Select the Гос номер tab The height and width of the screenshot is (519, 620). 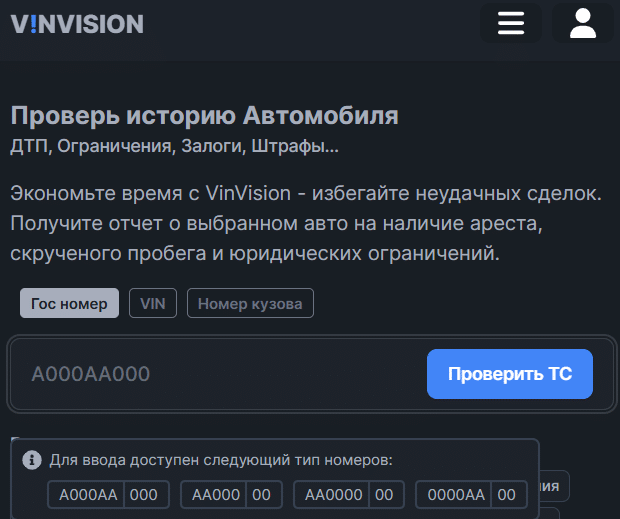point(69,303)
